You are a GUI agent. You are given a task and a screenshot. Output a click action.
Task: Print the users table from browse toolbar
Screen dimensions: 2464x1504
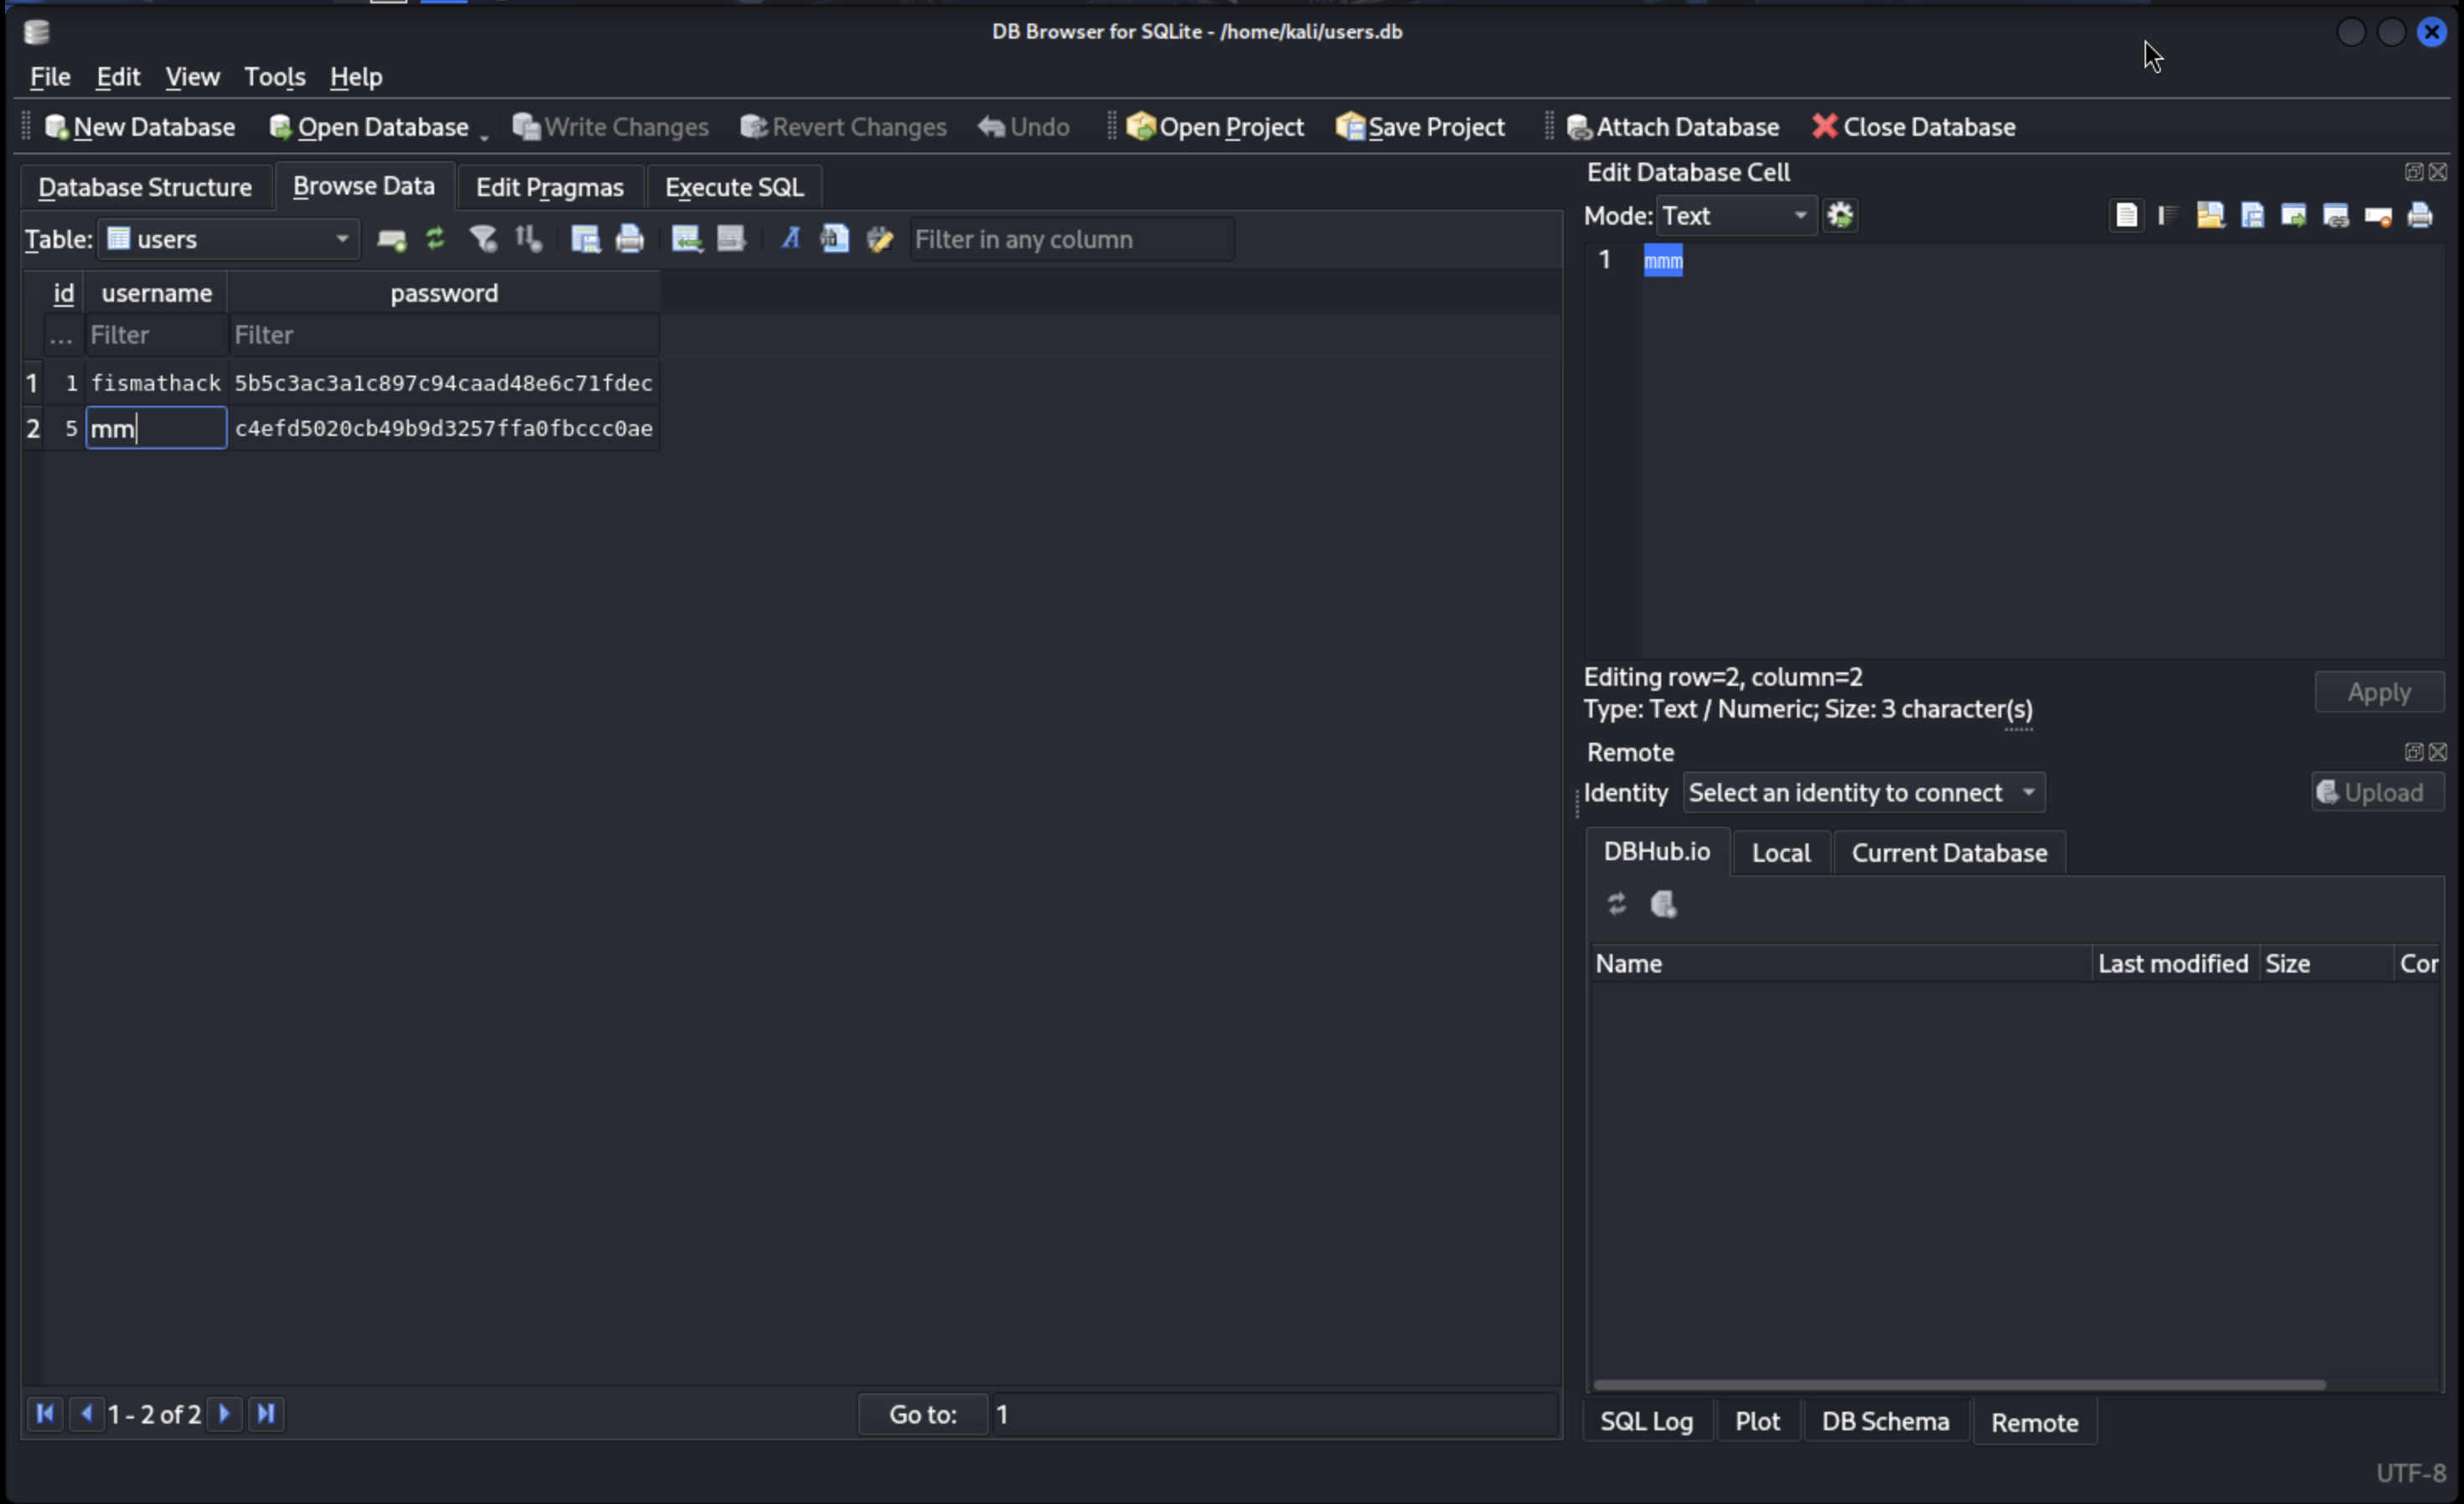pyautogui.click(x=629, y=238)
